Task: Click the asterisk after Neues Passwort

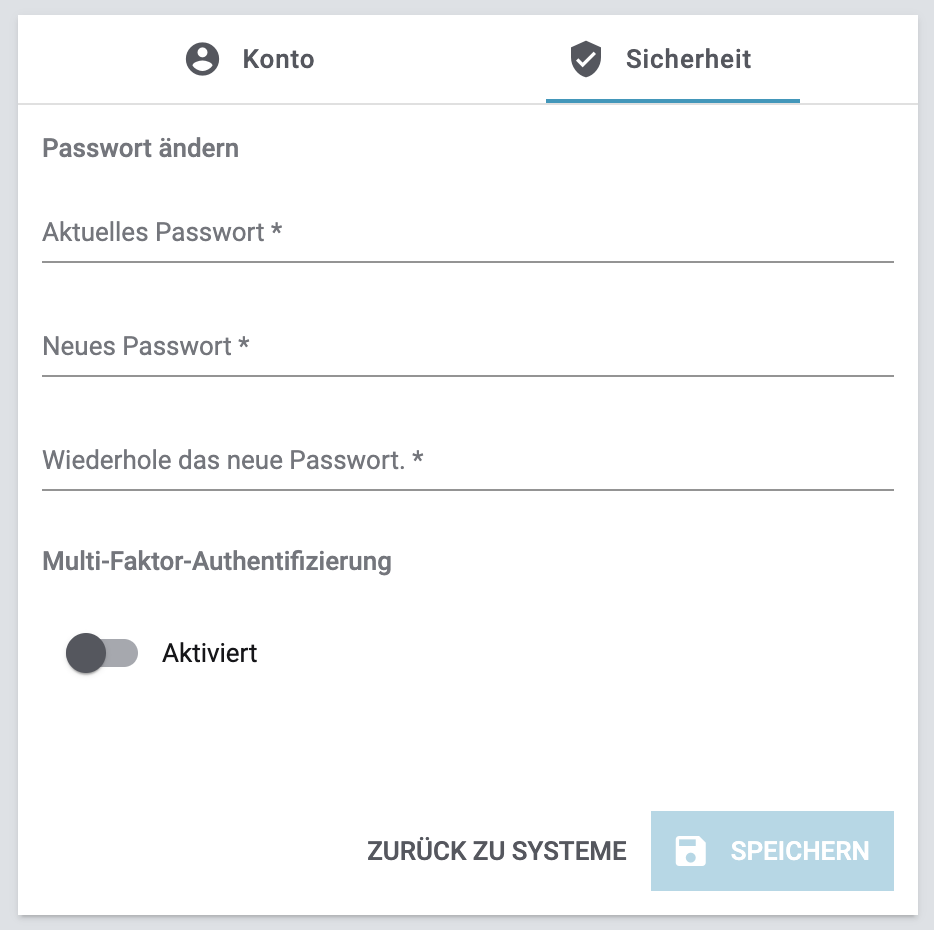Action: [x=243, y=345]
